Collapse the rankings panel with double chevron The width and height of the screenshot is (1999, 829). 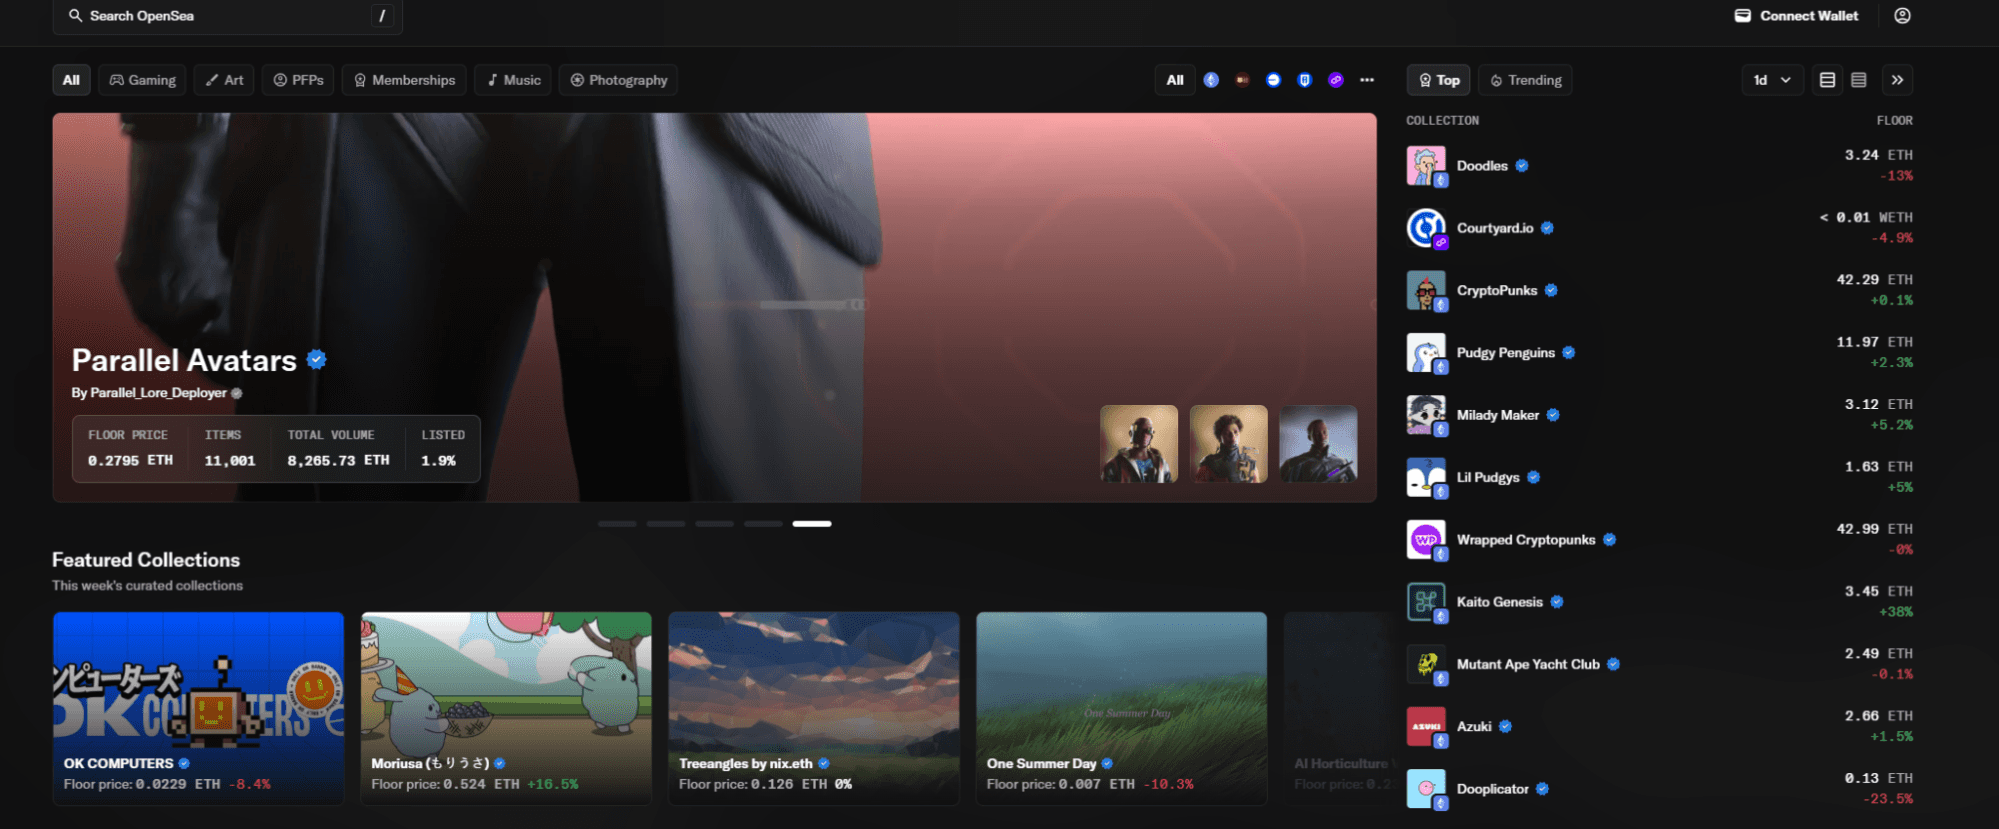pyautogui.click(x=1897, y=80)
